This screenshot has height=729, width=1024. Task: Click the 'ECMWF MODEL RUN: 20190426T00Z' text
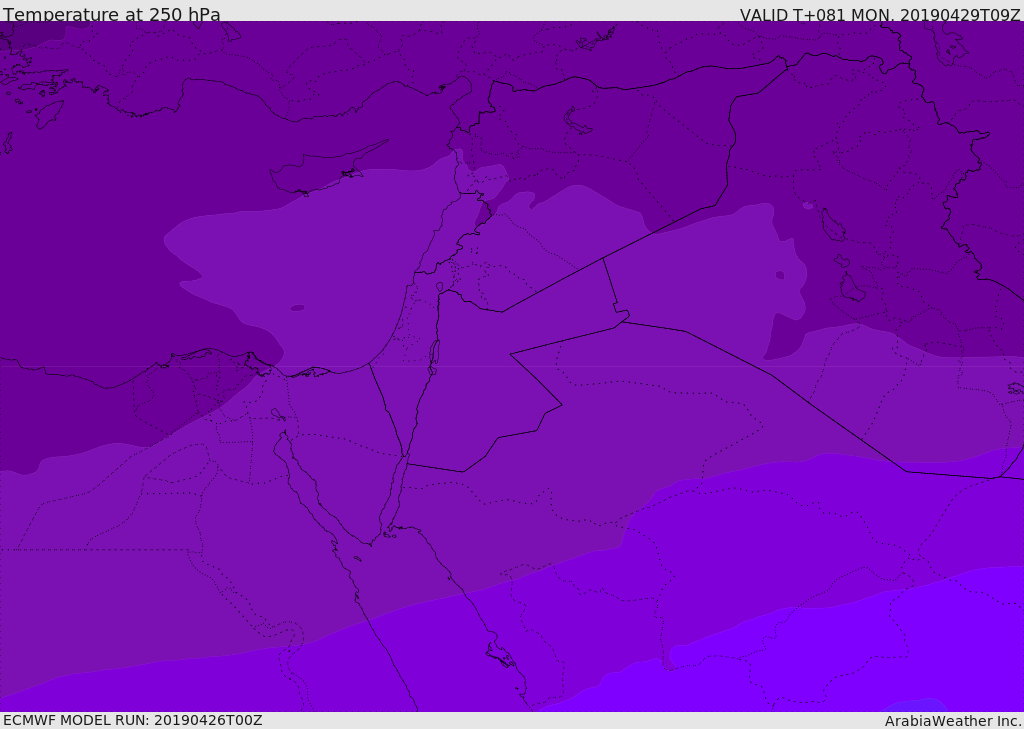133,720
